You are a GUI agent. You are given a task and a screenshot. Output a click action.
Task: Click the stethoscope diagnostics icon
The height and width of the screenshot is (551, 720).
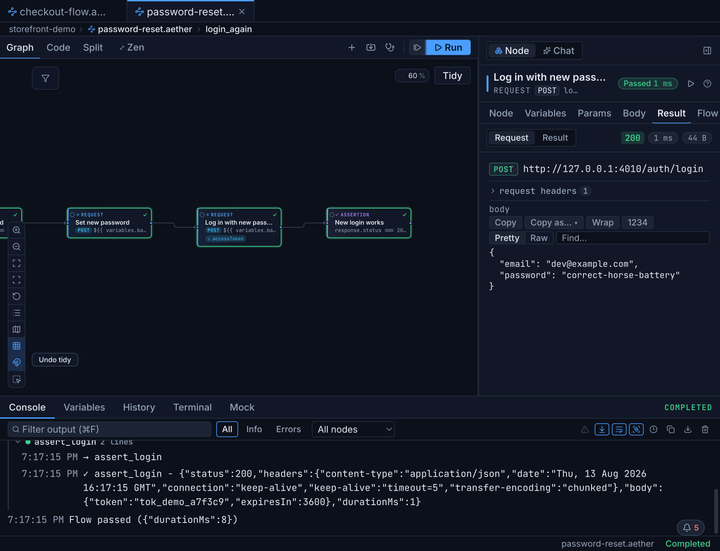390,47
